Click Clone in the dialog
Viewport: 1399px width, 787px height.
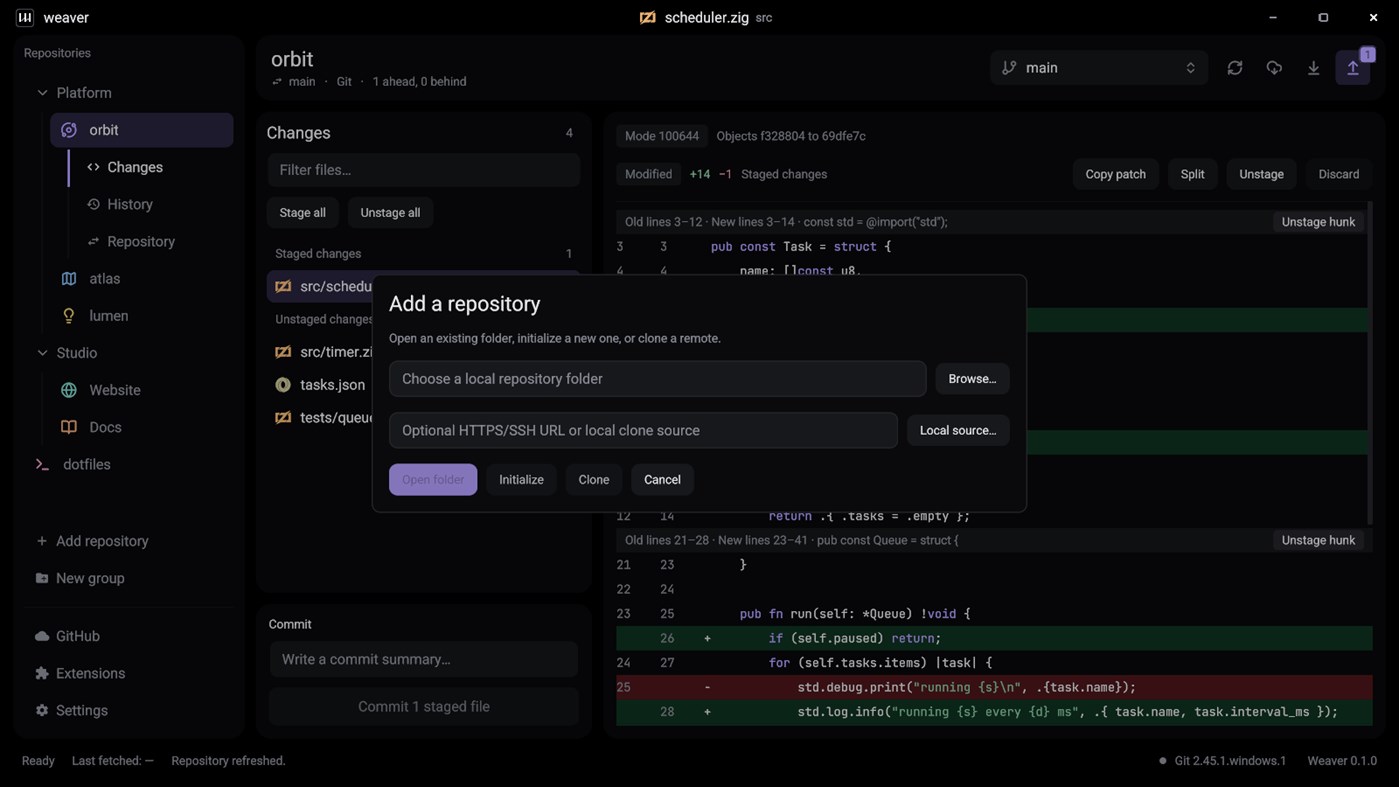coord(594,480)
